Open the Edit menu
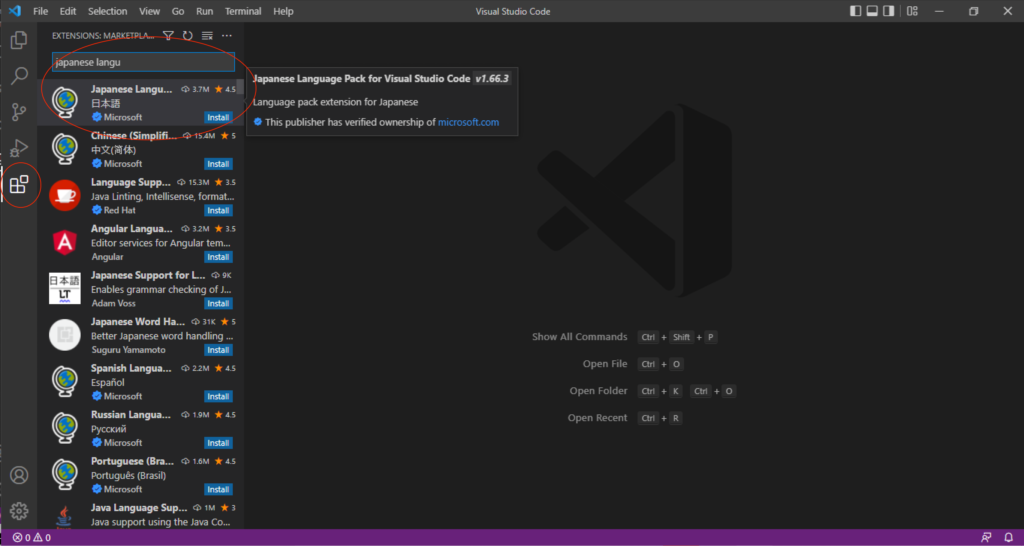1024x546 pixels. (x=68, y=11)
